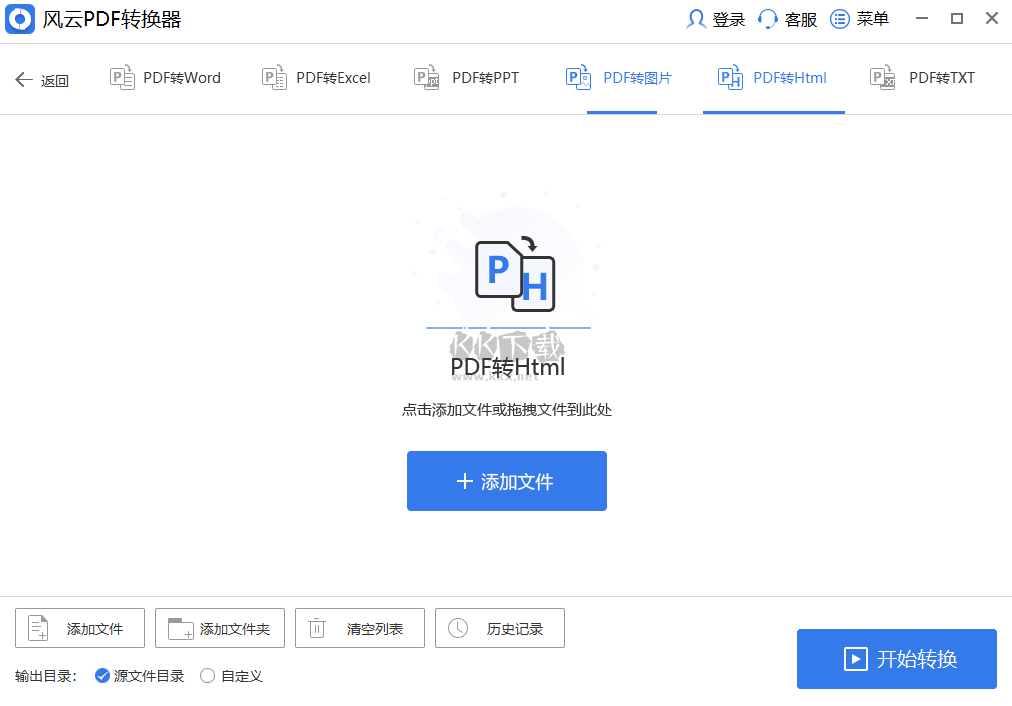This screenshot has width=1012, height=706.
Task: Click the trash icon next to 清空列表
Action: [317, 628]
